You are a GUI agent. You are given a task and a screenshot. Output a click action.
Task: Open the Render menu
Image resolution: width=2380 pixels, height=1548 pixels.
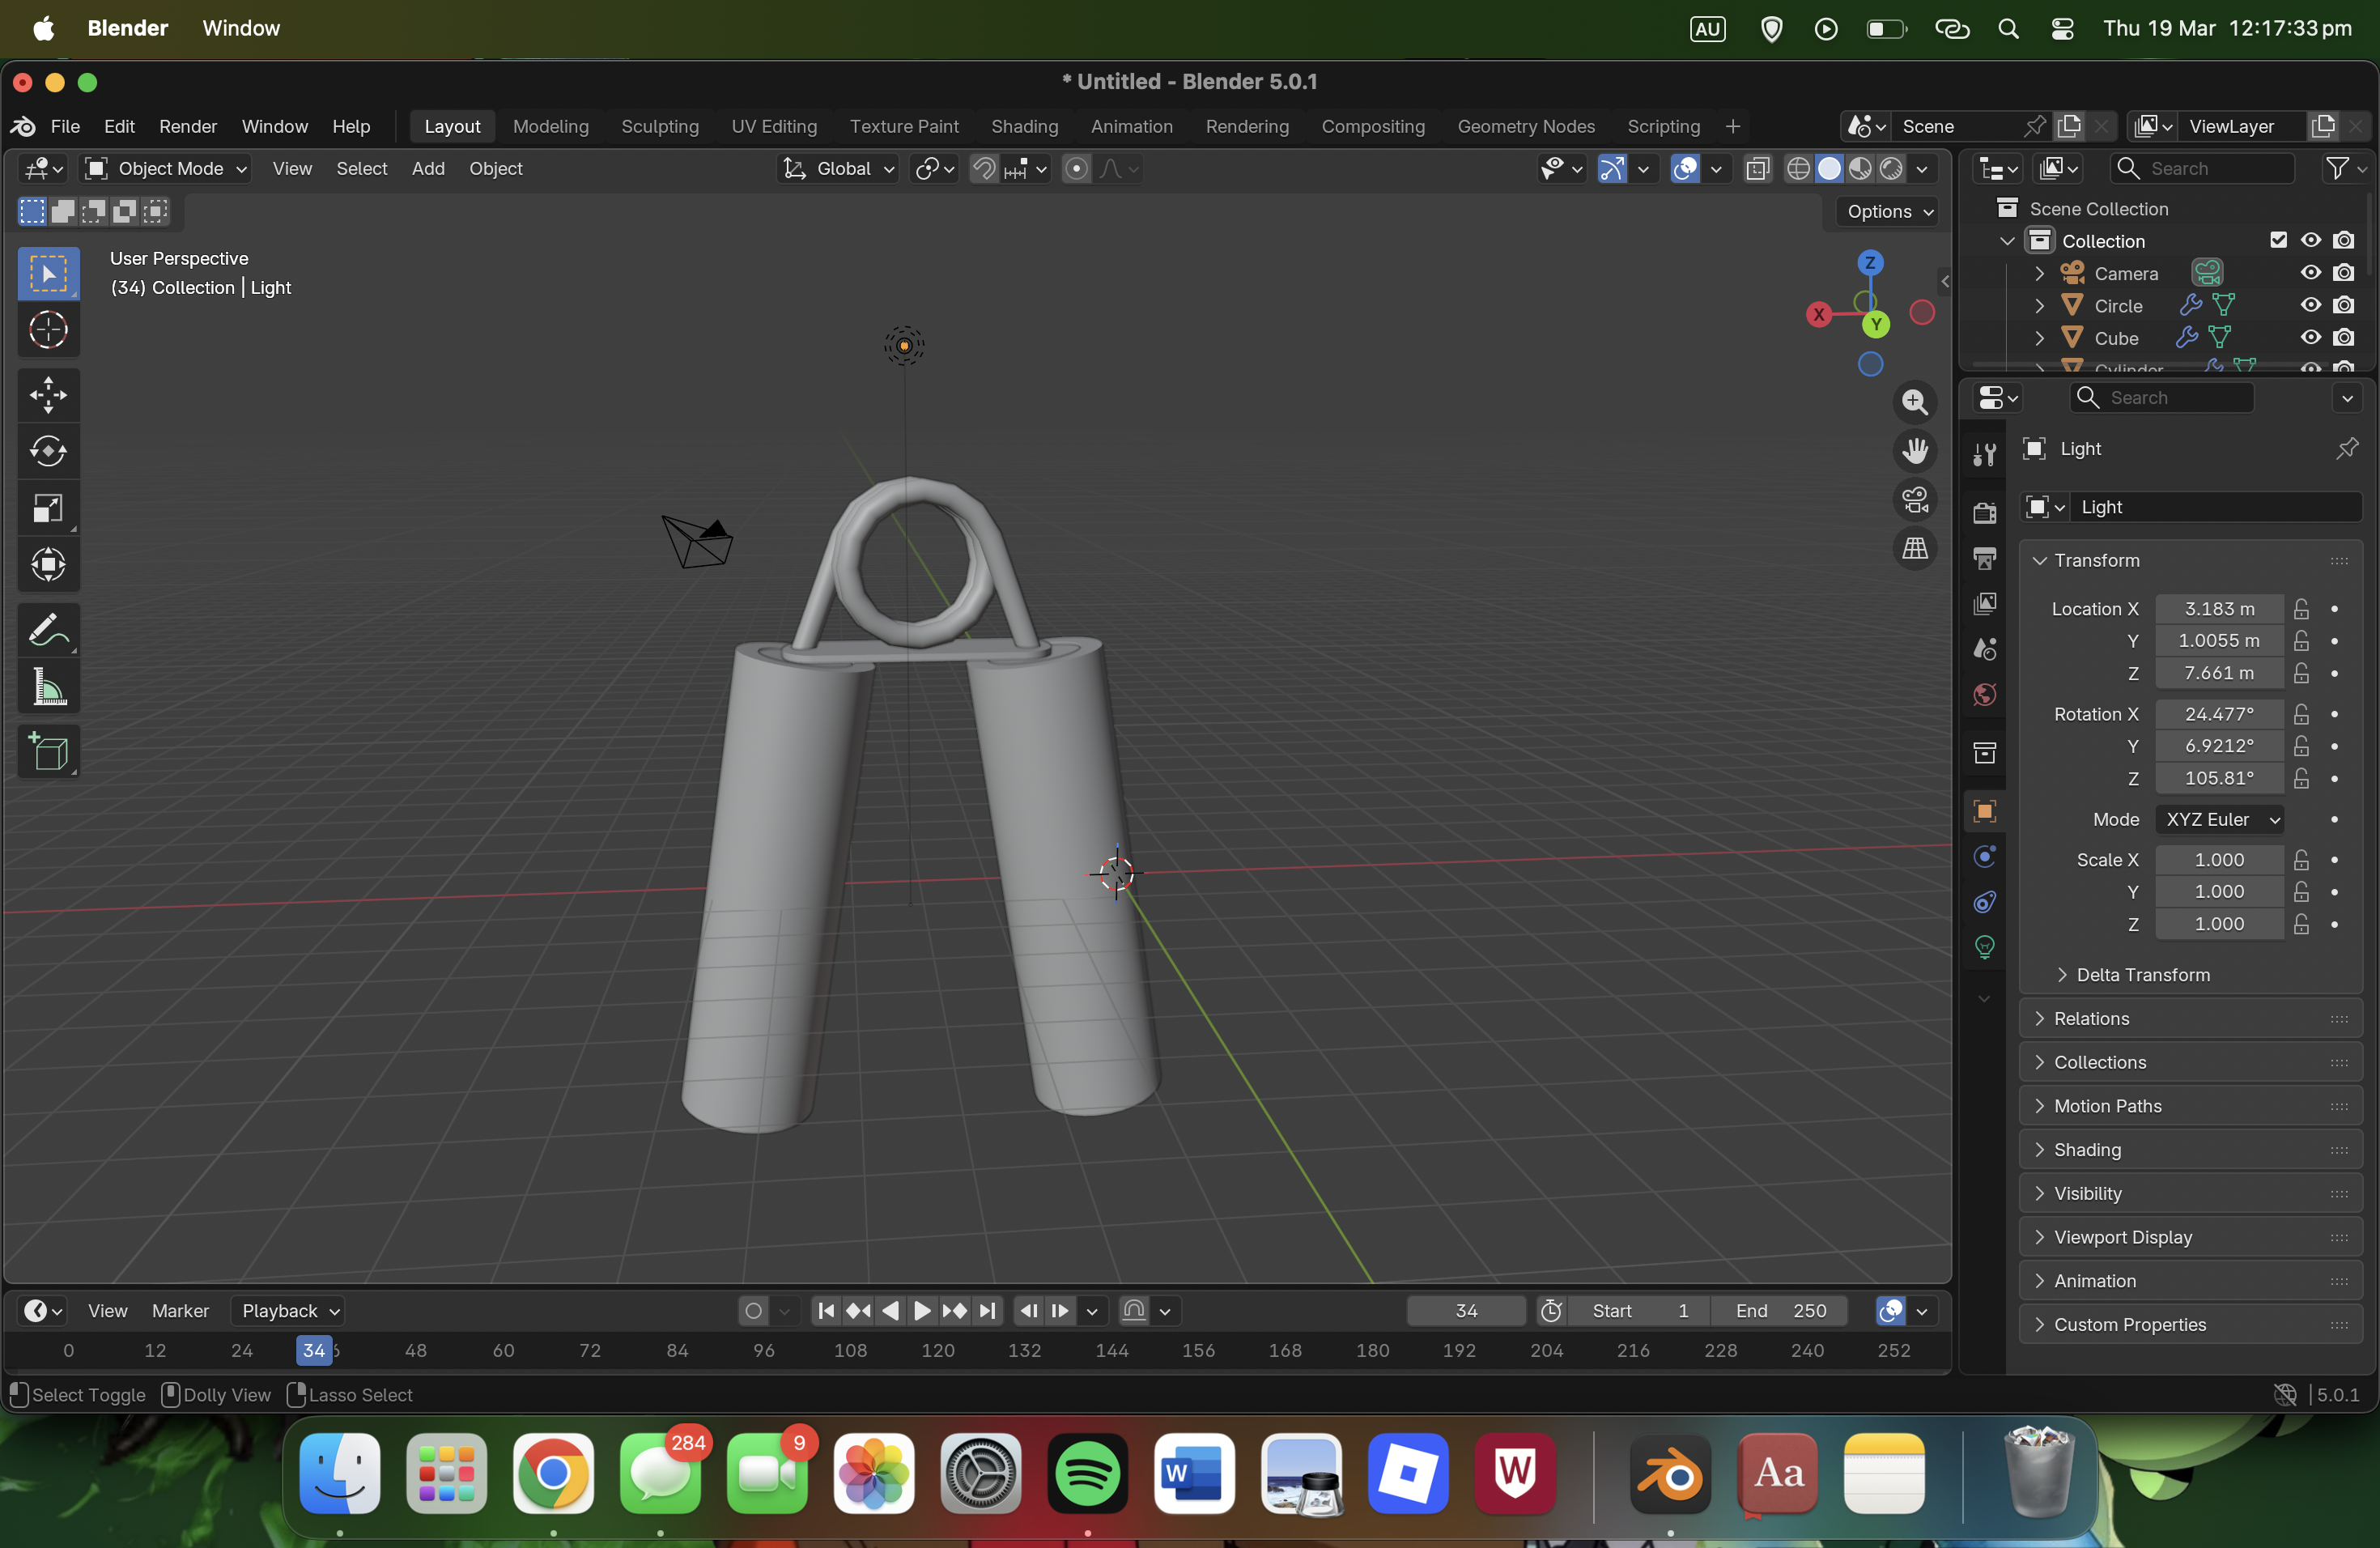[188, 126]
